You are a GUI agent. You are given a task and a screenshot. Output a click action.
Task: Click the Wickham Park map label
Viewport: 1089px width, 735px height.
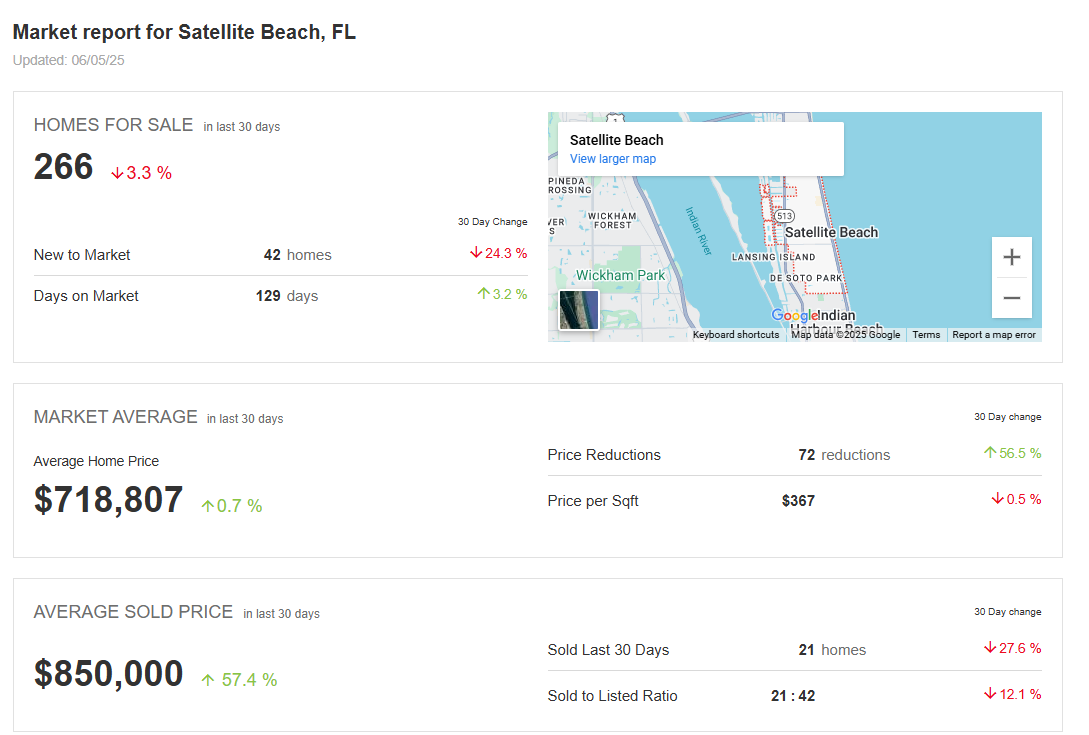point(620,275)
